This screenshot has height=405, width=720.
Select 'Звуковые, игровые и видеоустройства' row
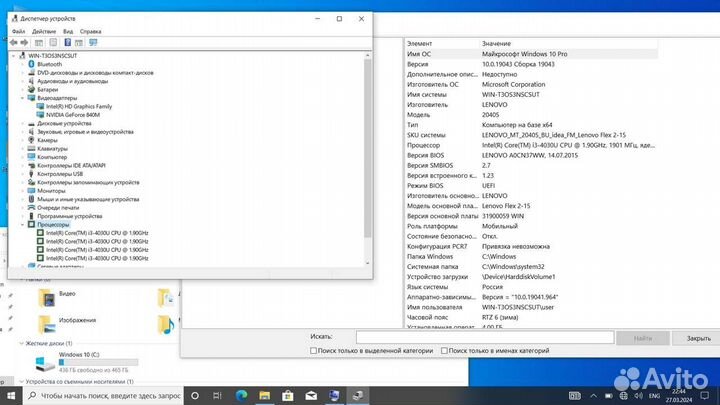click(85, 132)
